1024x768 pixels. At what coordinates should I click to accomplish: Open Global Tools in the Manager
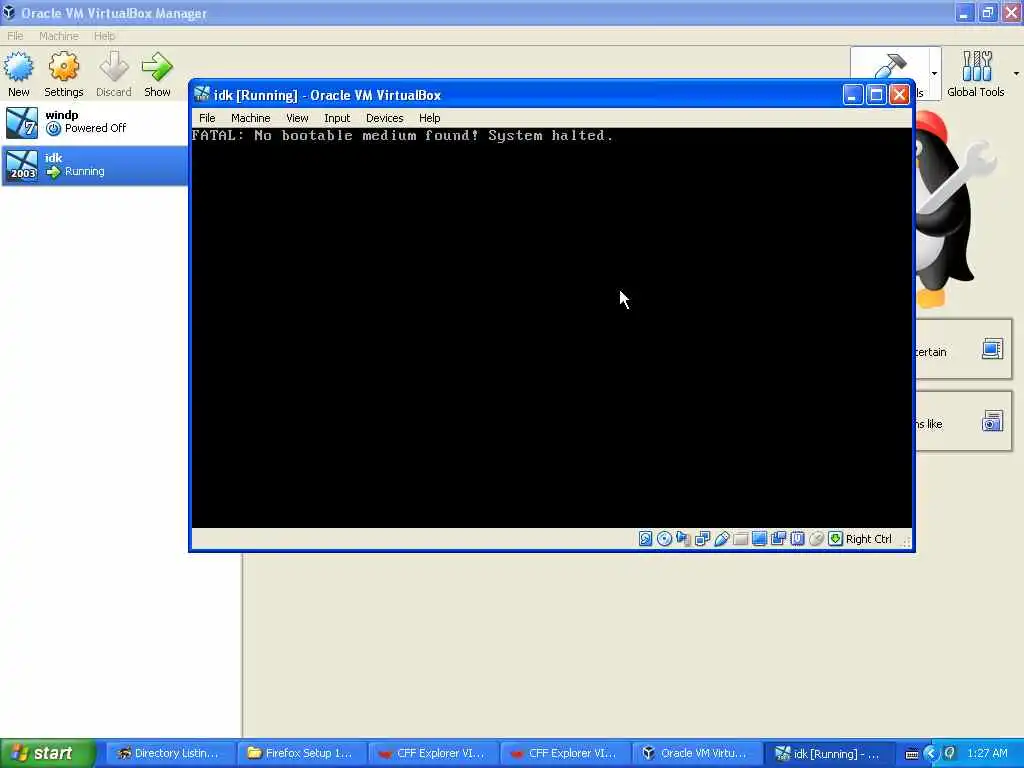click(x=976, y=74)
